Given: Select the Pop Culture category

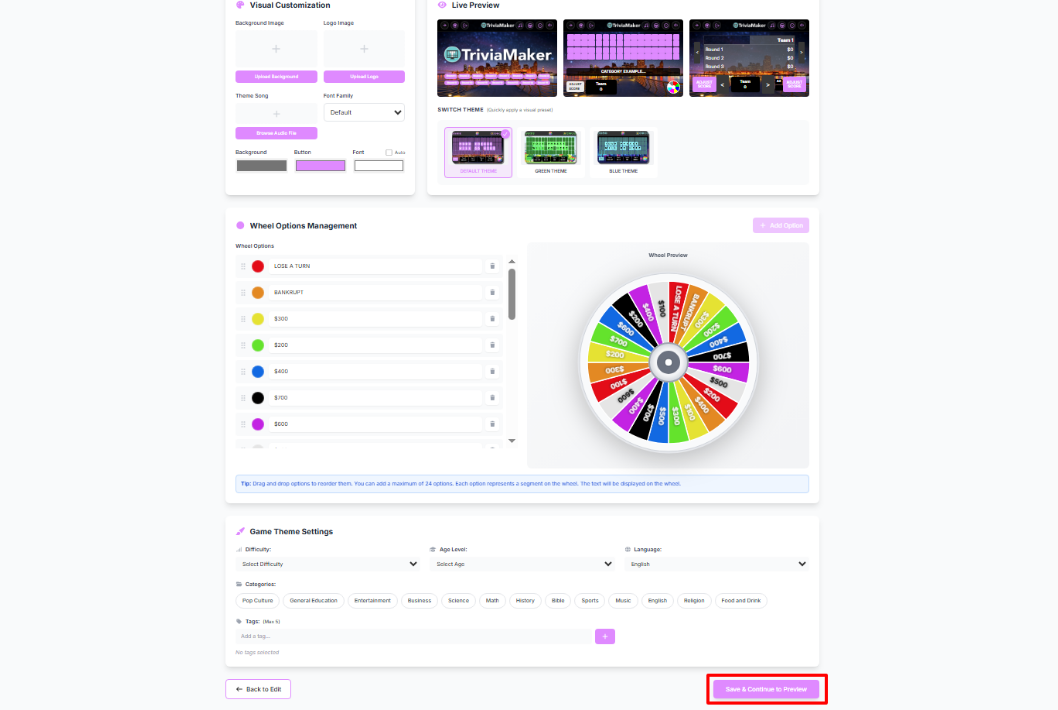Looking at the screenshot, I should [x=258, y=601].
